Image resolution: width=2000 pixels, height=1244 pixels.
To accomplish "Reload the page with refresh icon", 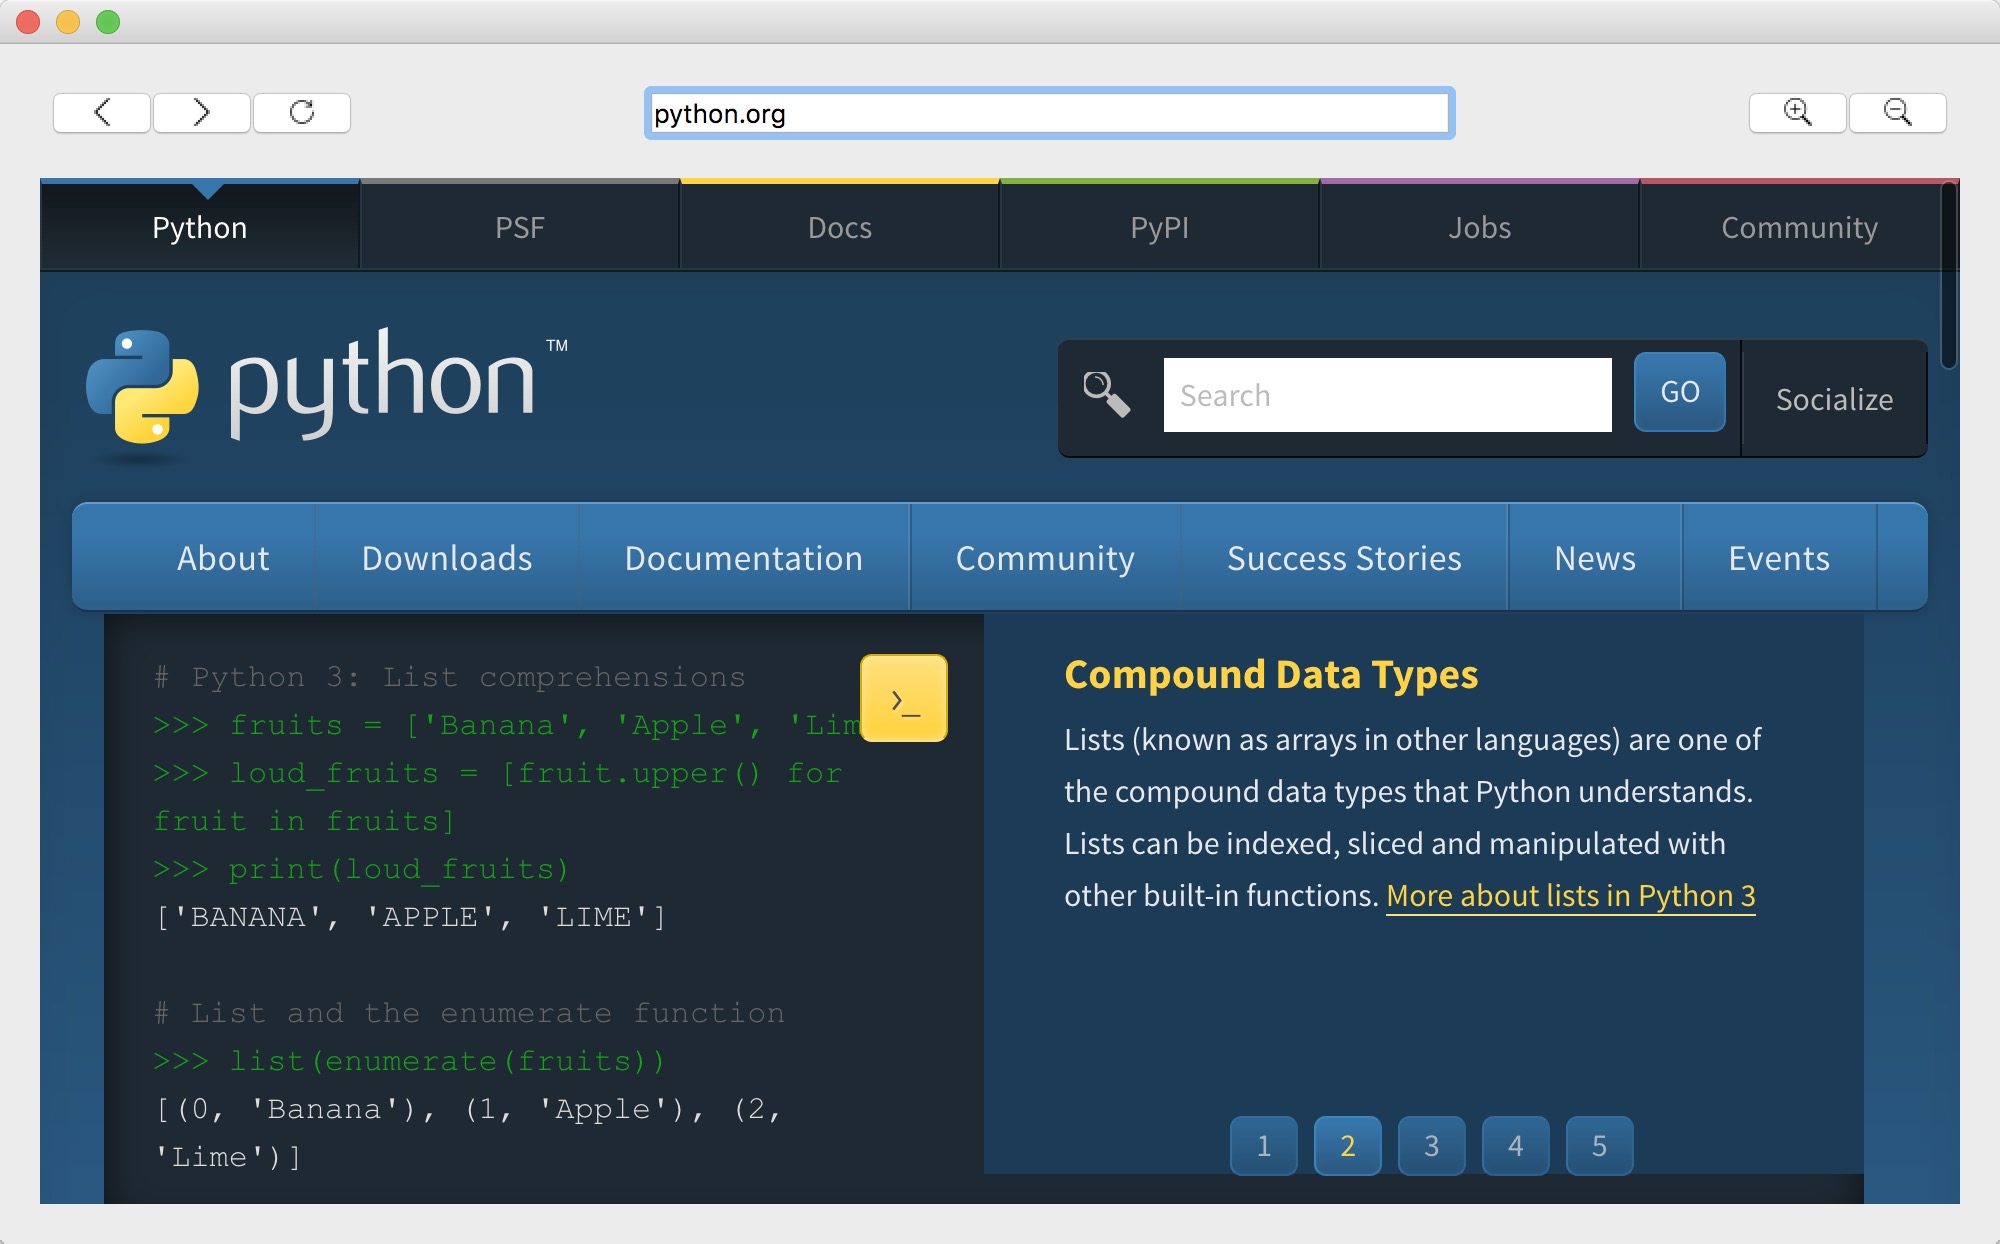I will pos(302,112).
